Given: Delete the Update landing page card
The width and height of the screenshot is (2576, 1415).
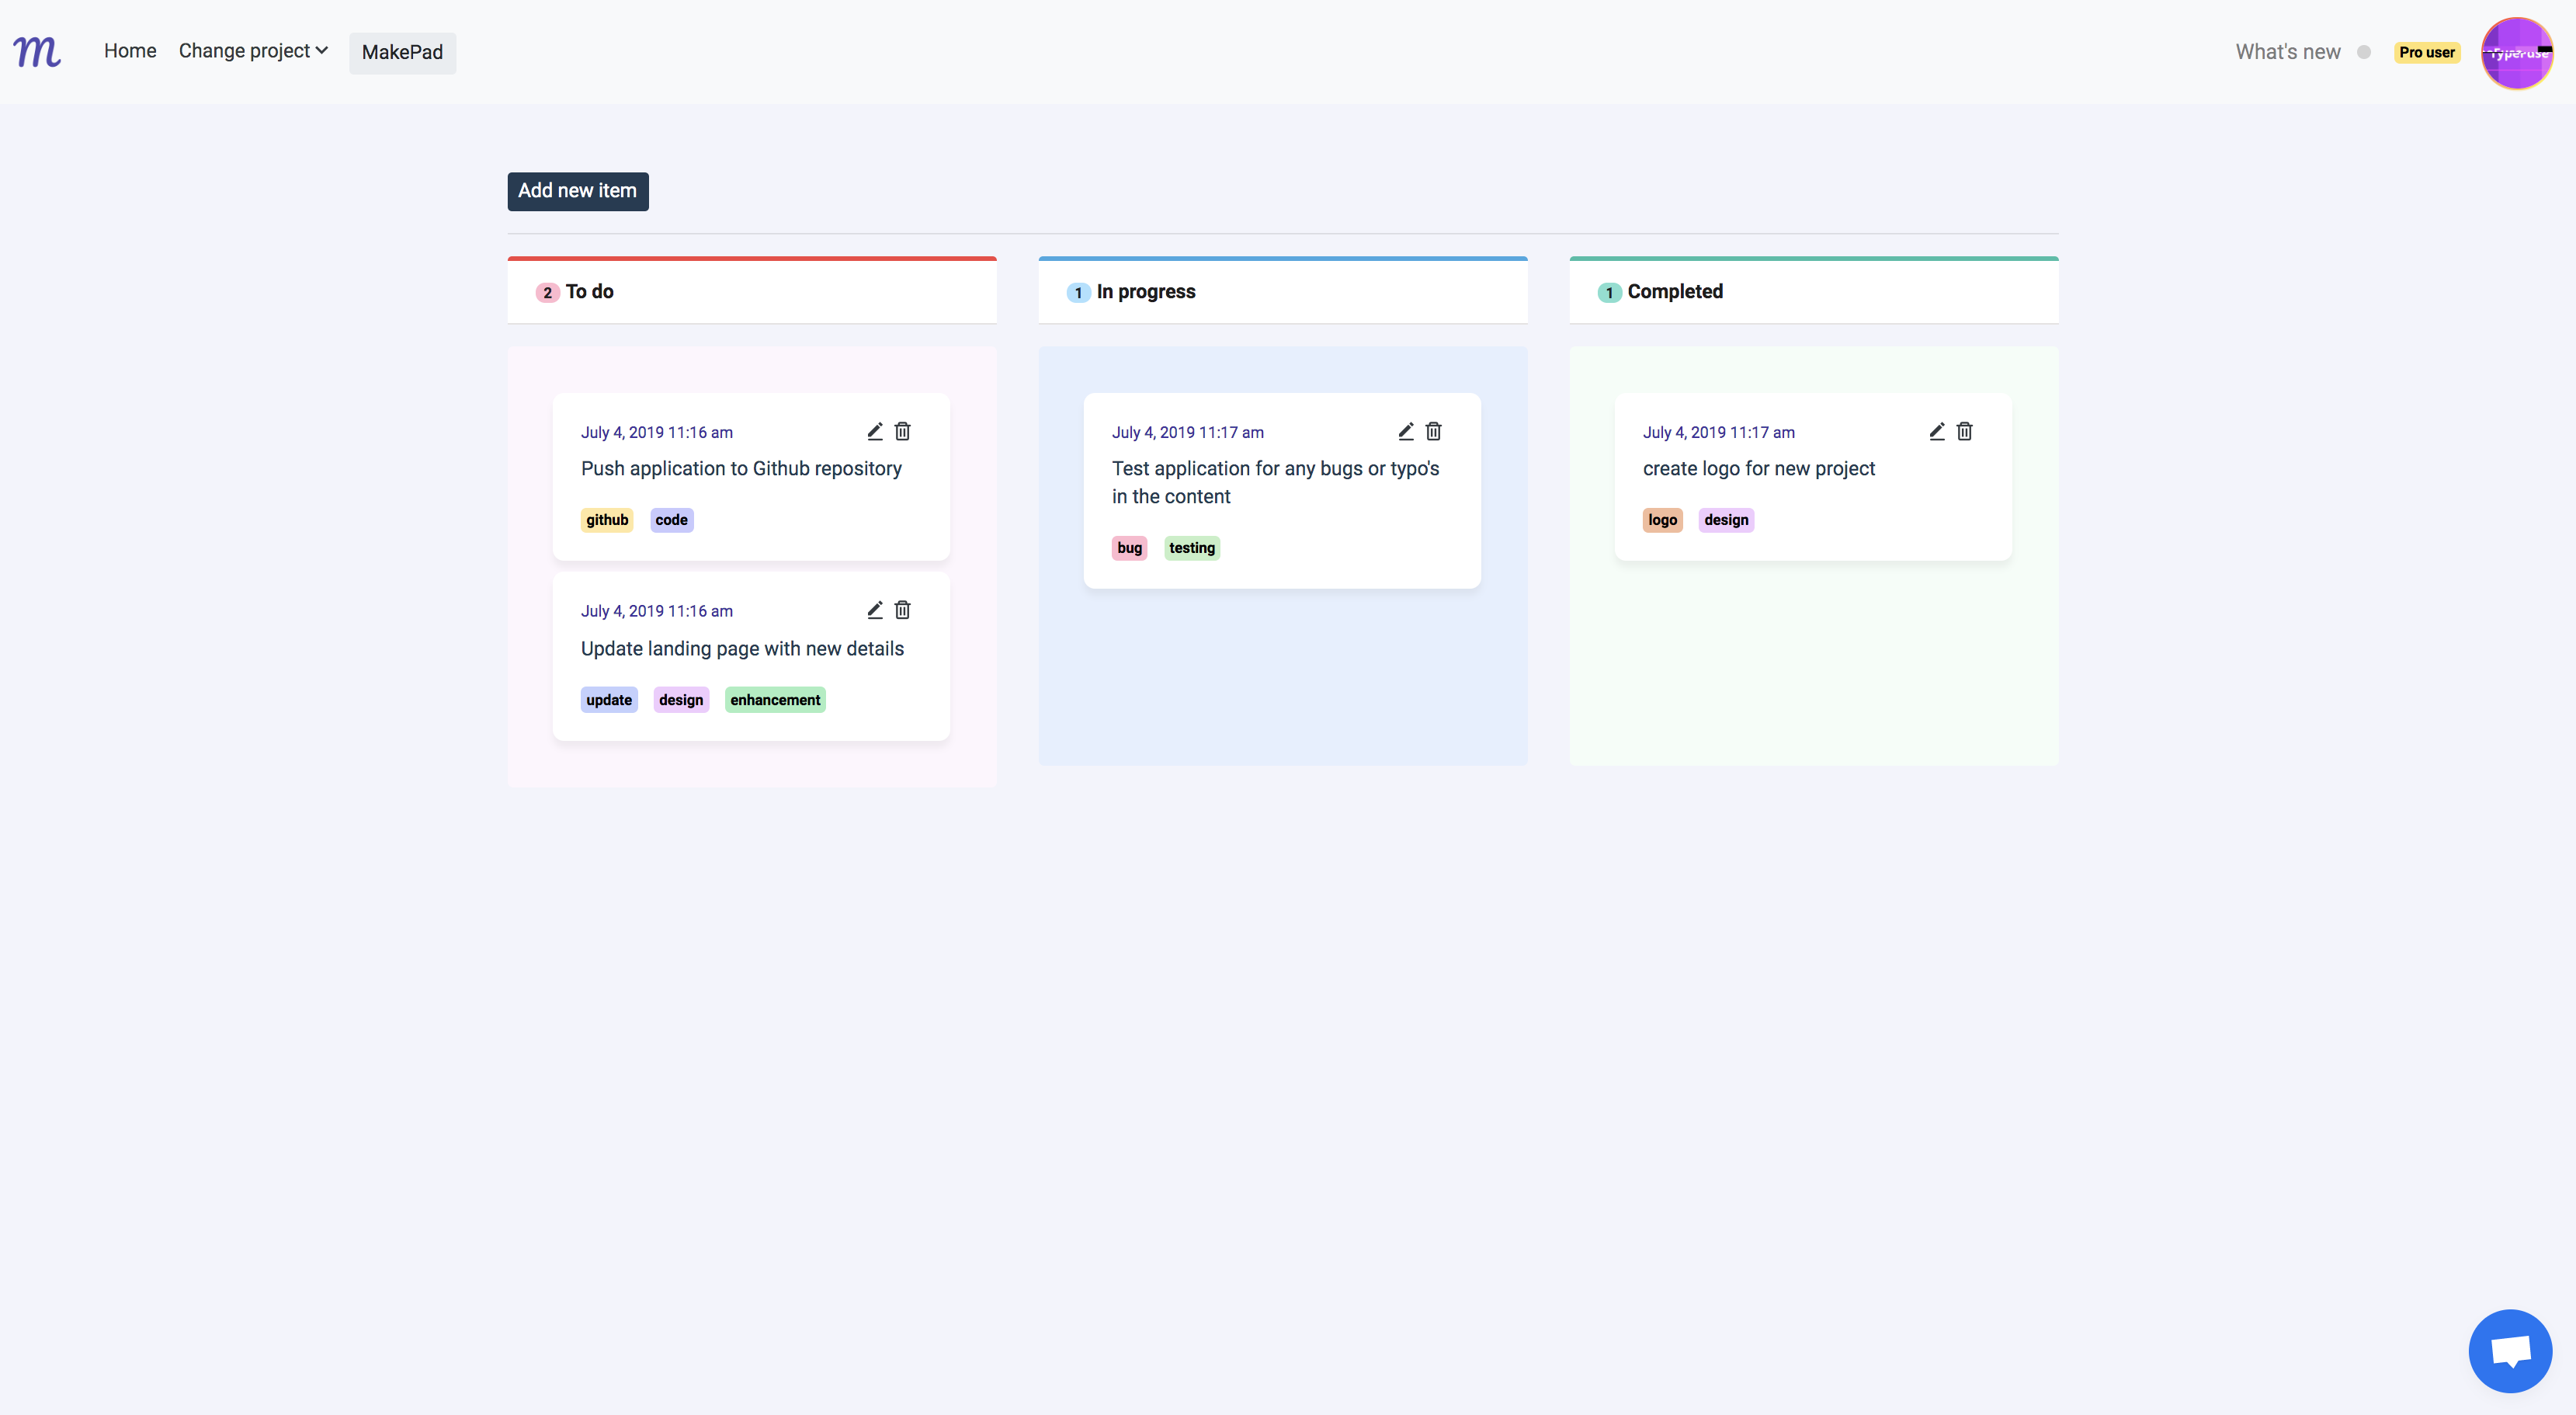Looking at the screenshot, I should tap(902, 610).
